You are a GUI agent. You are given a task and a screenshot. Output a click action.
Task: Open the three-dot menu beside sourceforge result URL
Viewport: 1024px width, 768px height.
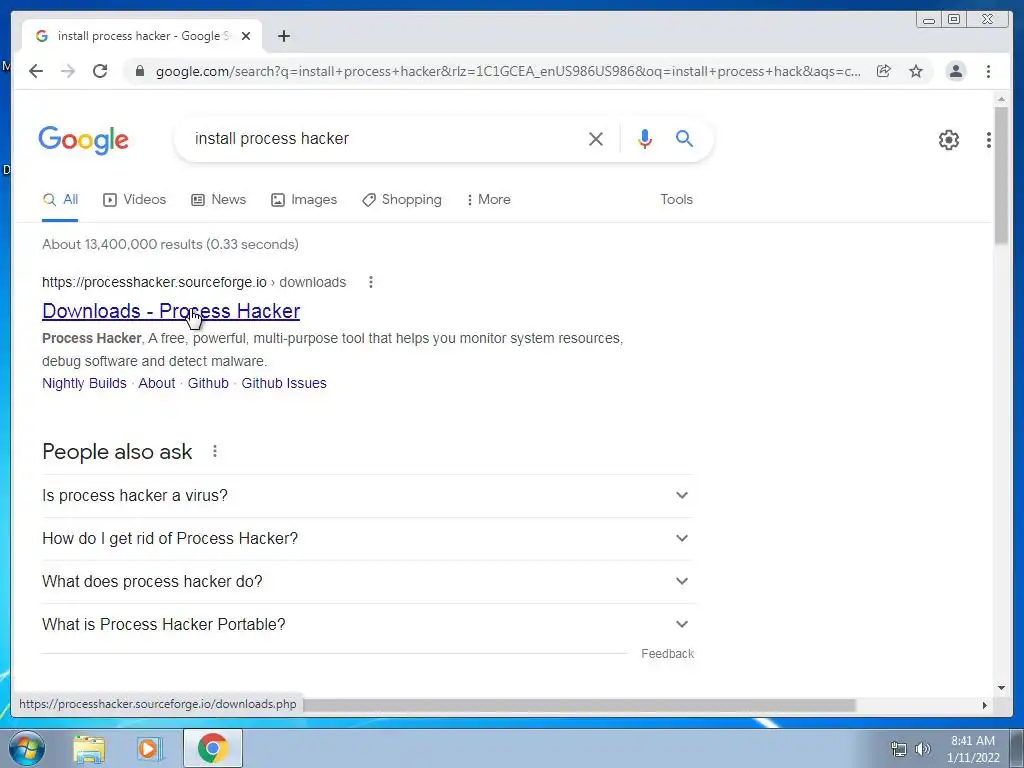click(x=371, y=282)
